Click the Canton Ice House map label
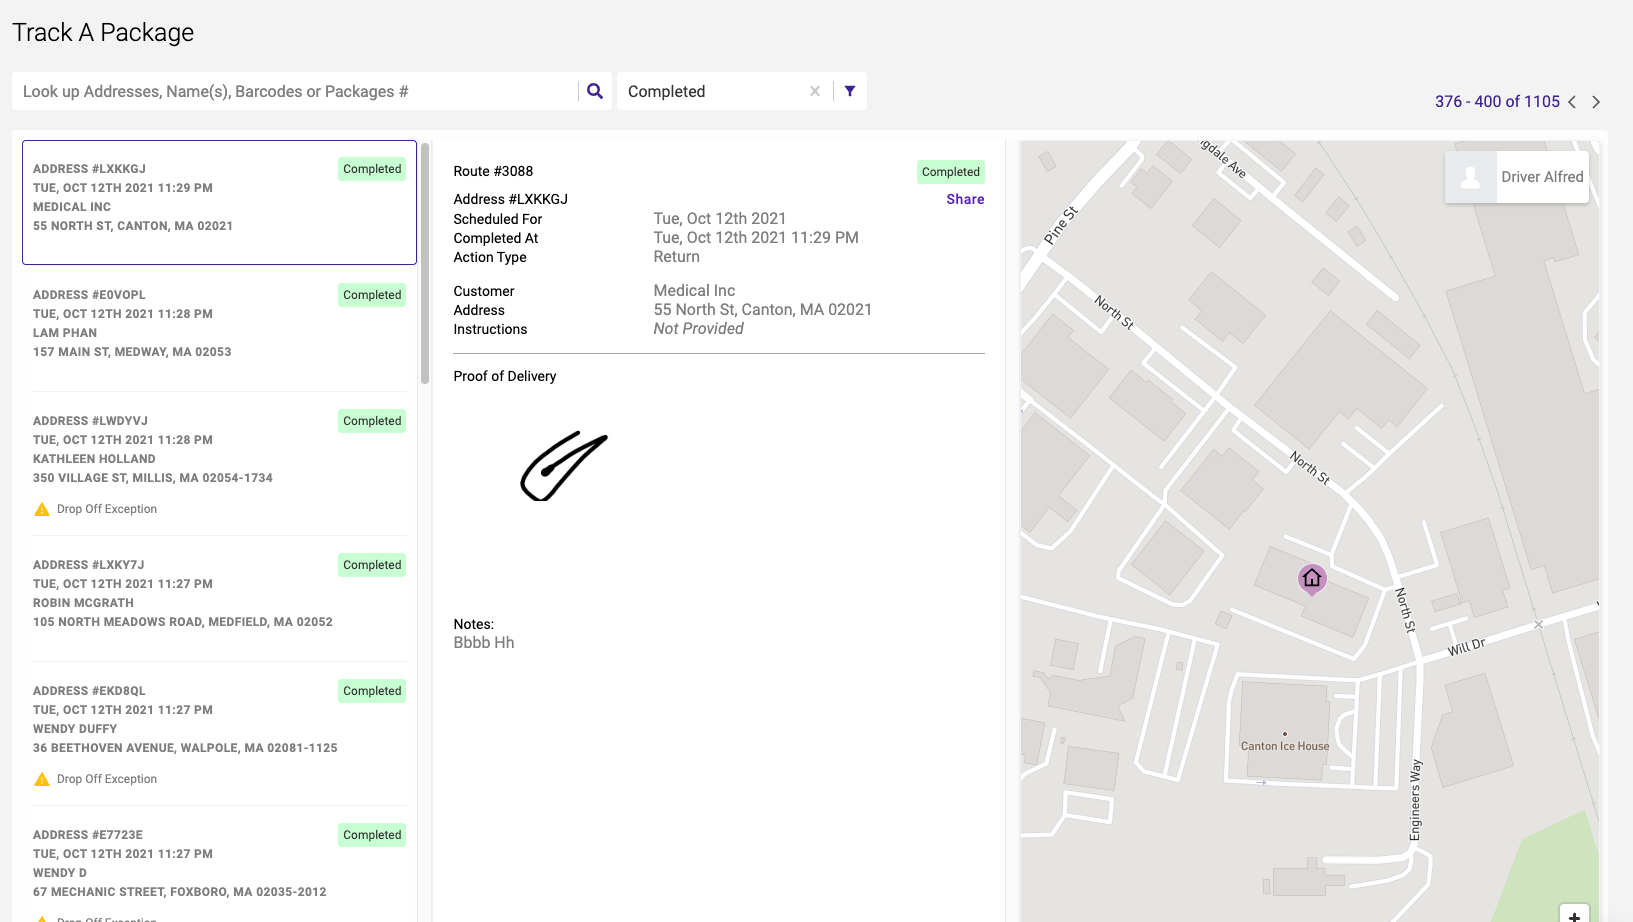Viewport: 1633px width, 922px height. point(1285,746)
